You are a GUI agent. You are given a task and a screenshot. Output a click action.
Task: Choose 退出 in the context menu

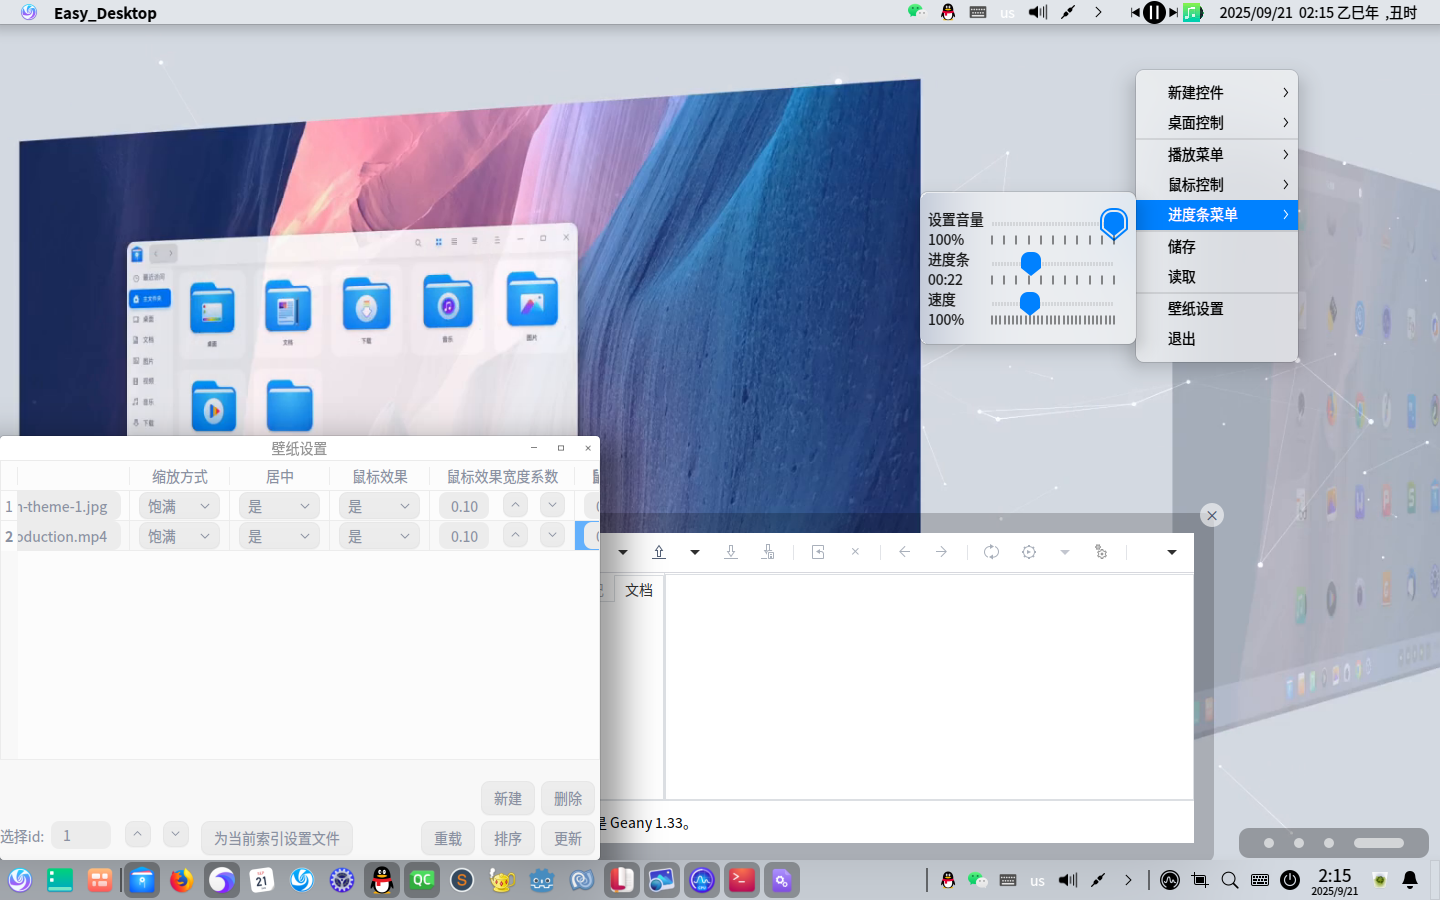(1217, 338)
